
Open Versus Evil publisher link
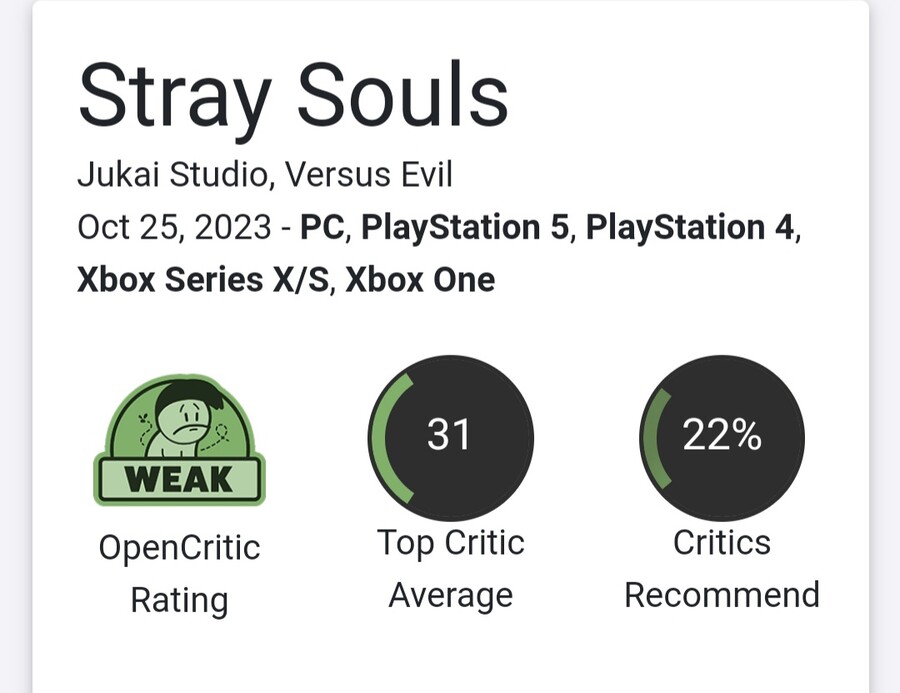coord(369,175)
